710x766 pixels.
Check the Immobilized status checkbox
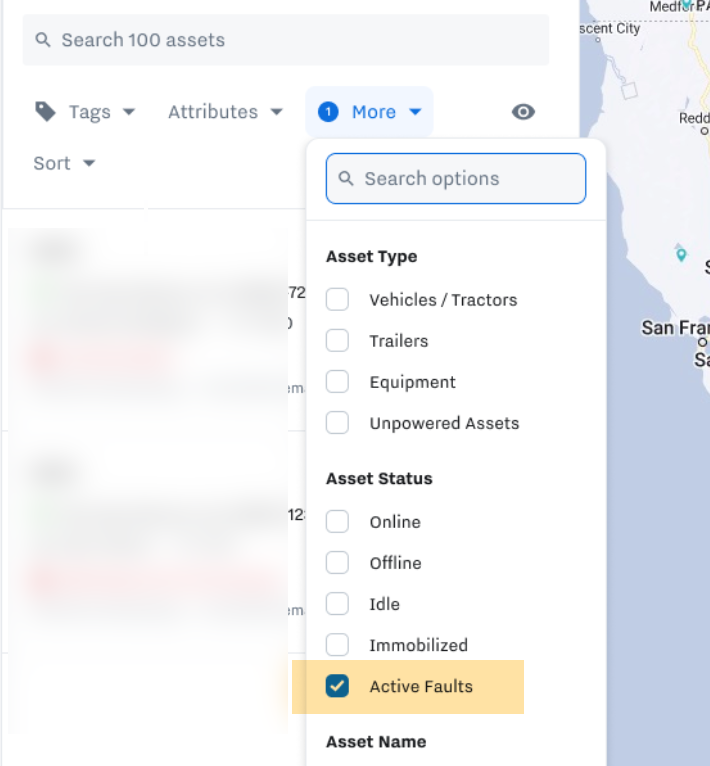[x=338, y=645]
